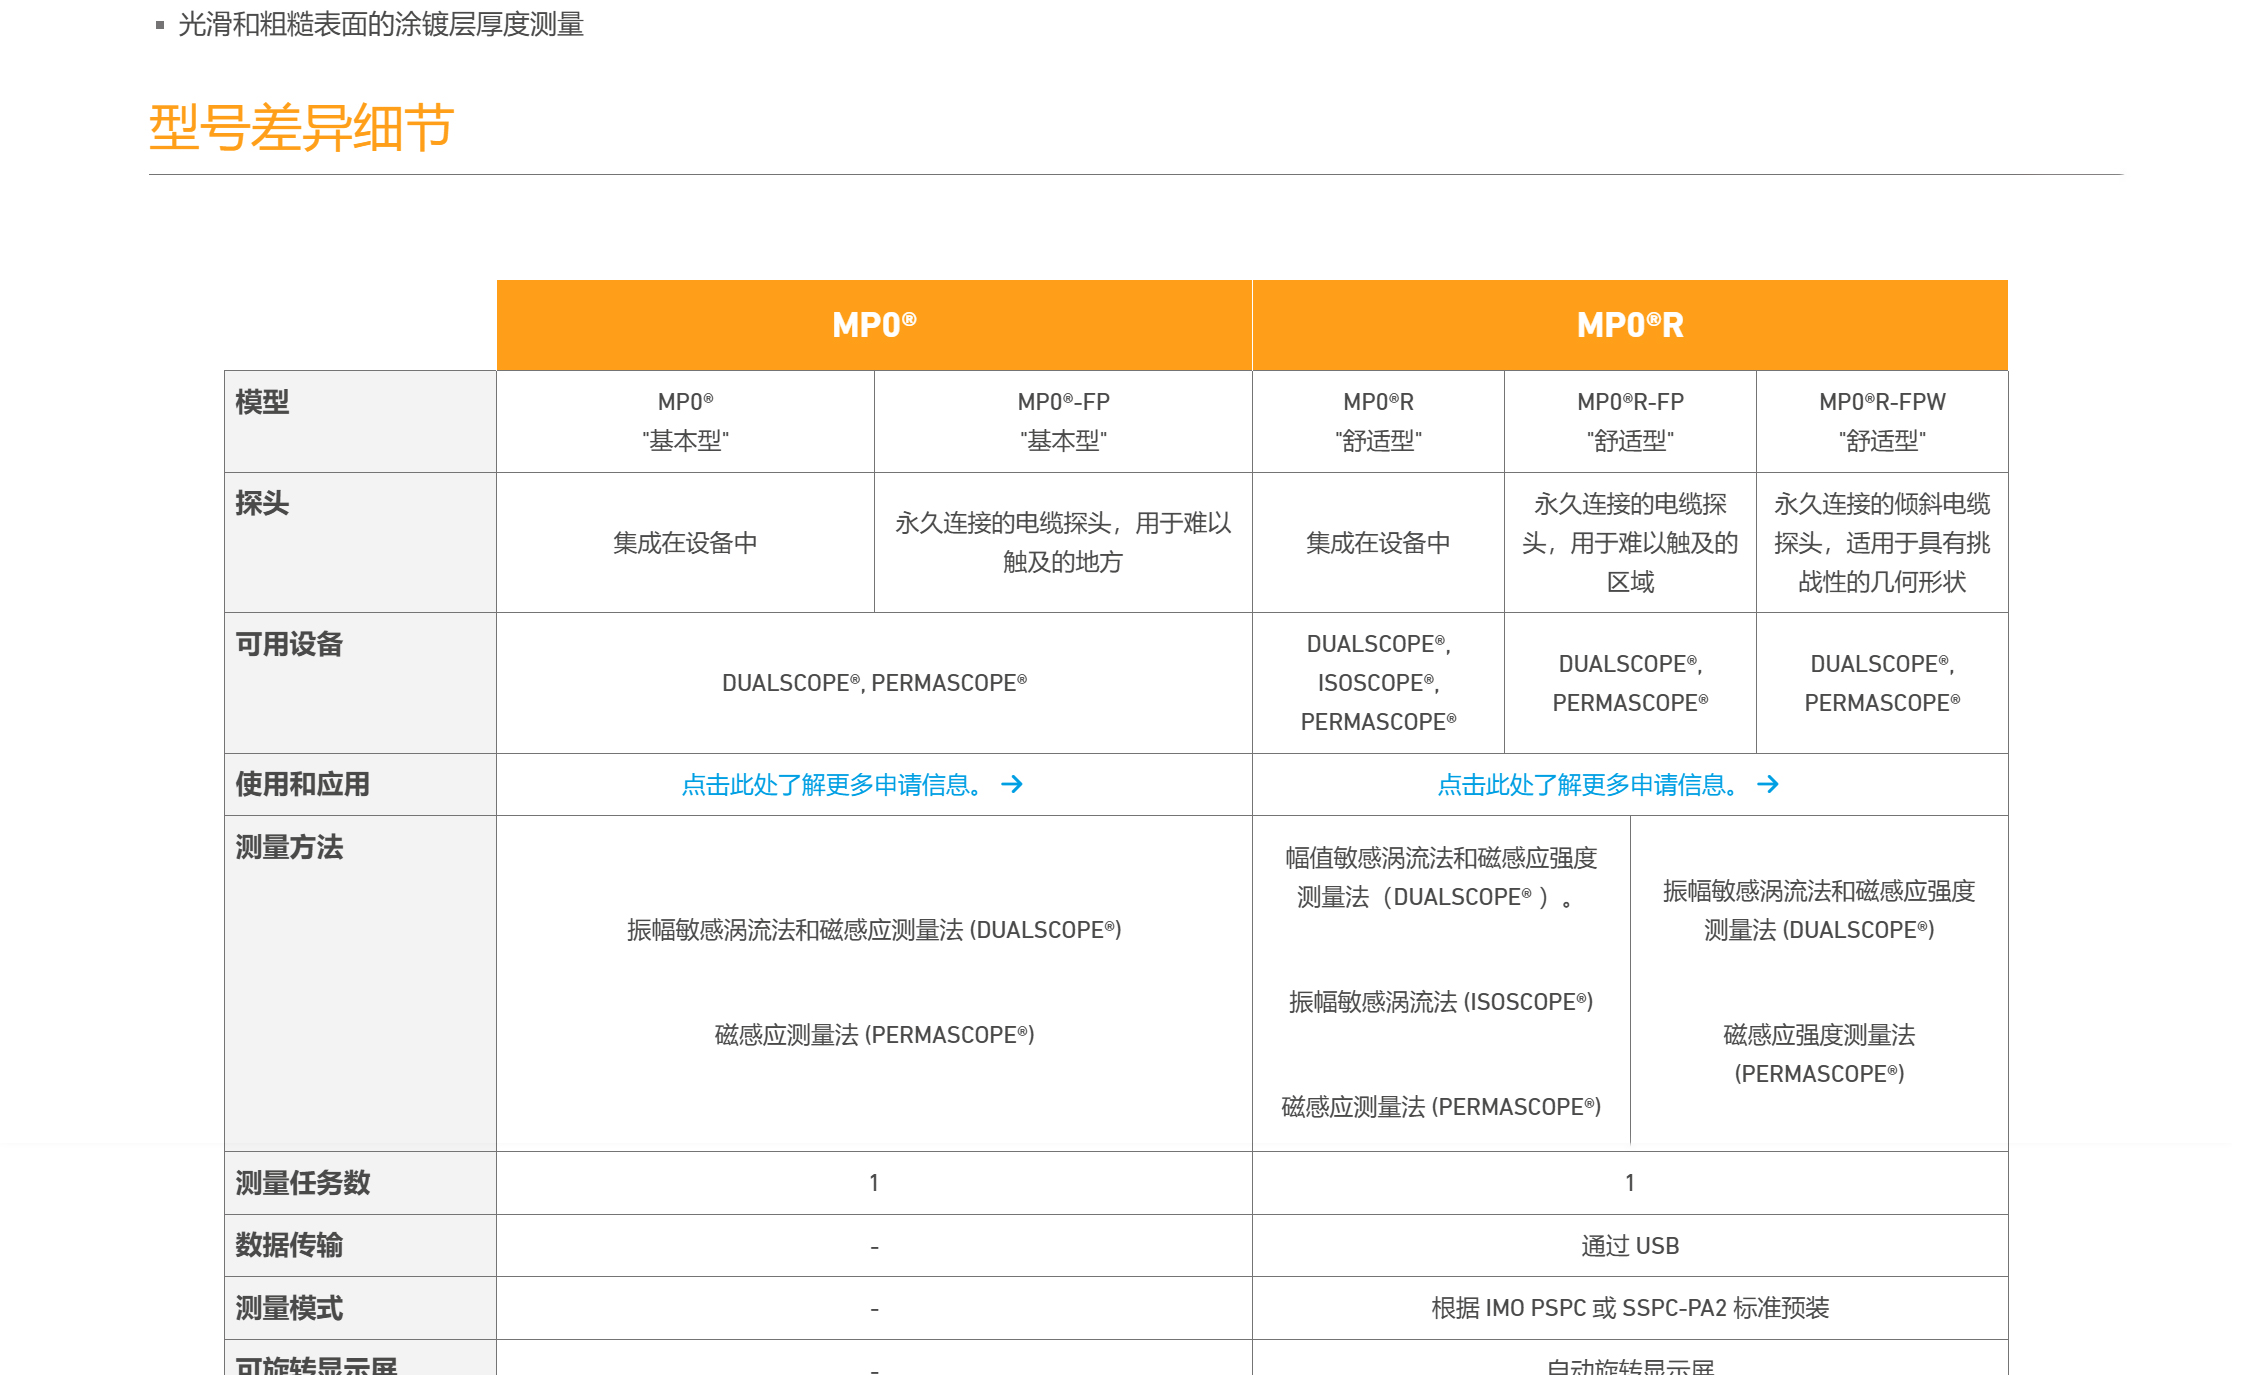
Task: Click the 通过 USB data transfer cell
Action: pos(1630,1246)
